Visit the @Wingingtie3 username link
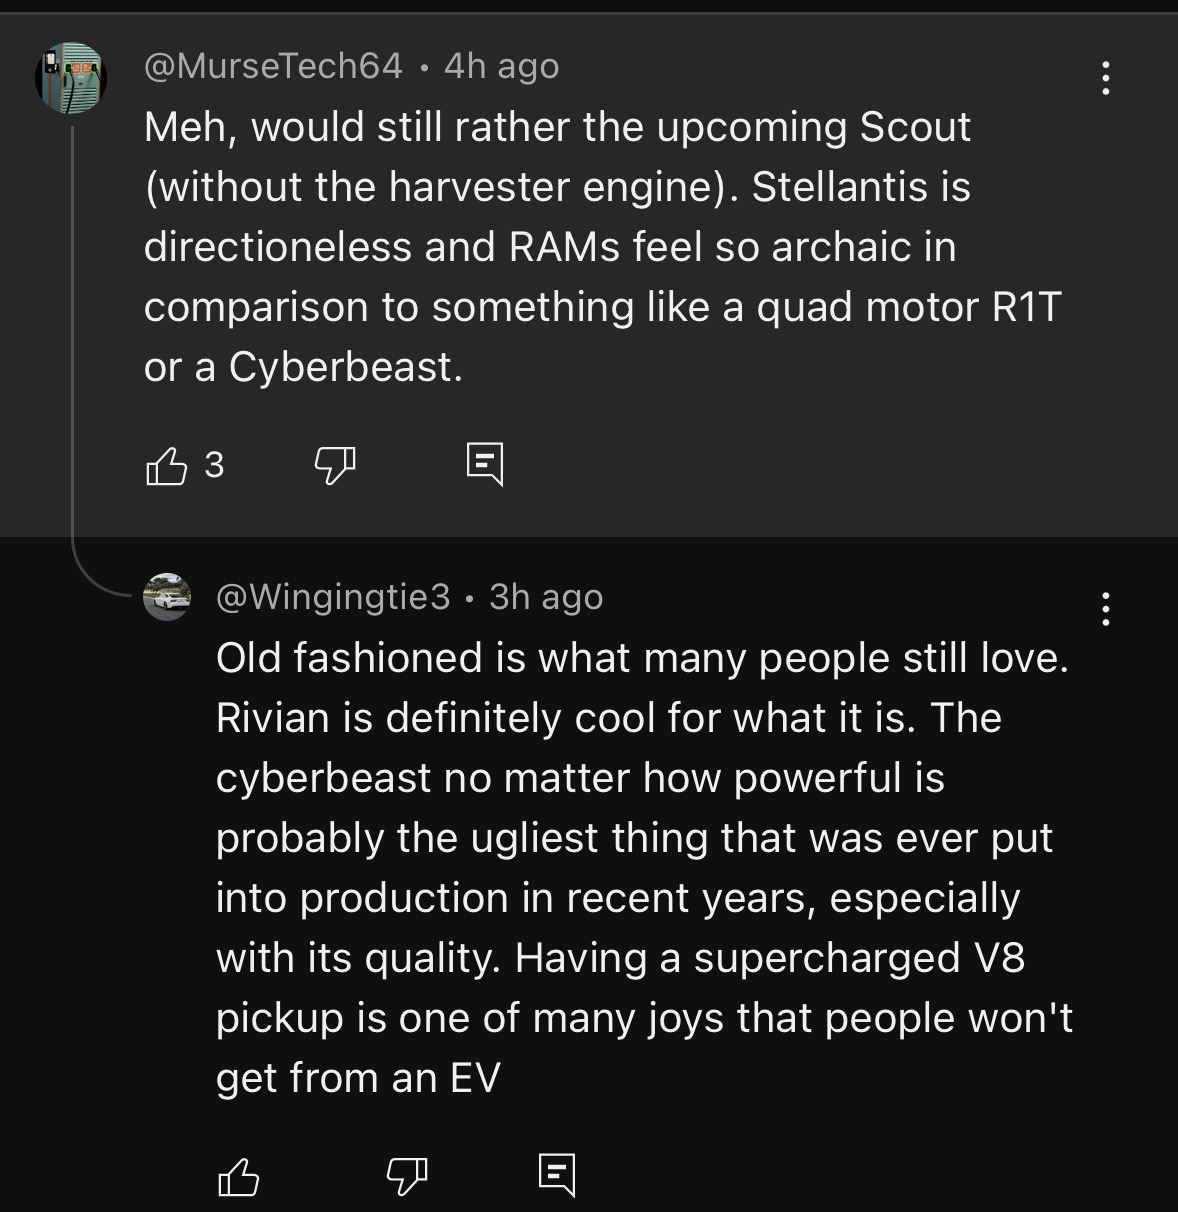The height and width of the screenshot is (1212, 1178). pyautogui.click(x=333, y=597)
